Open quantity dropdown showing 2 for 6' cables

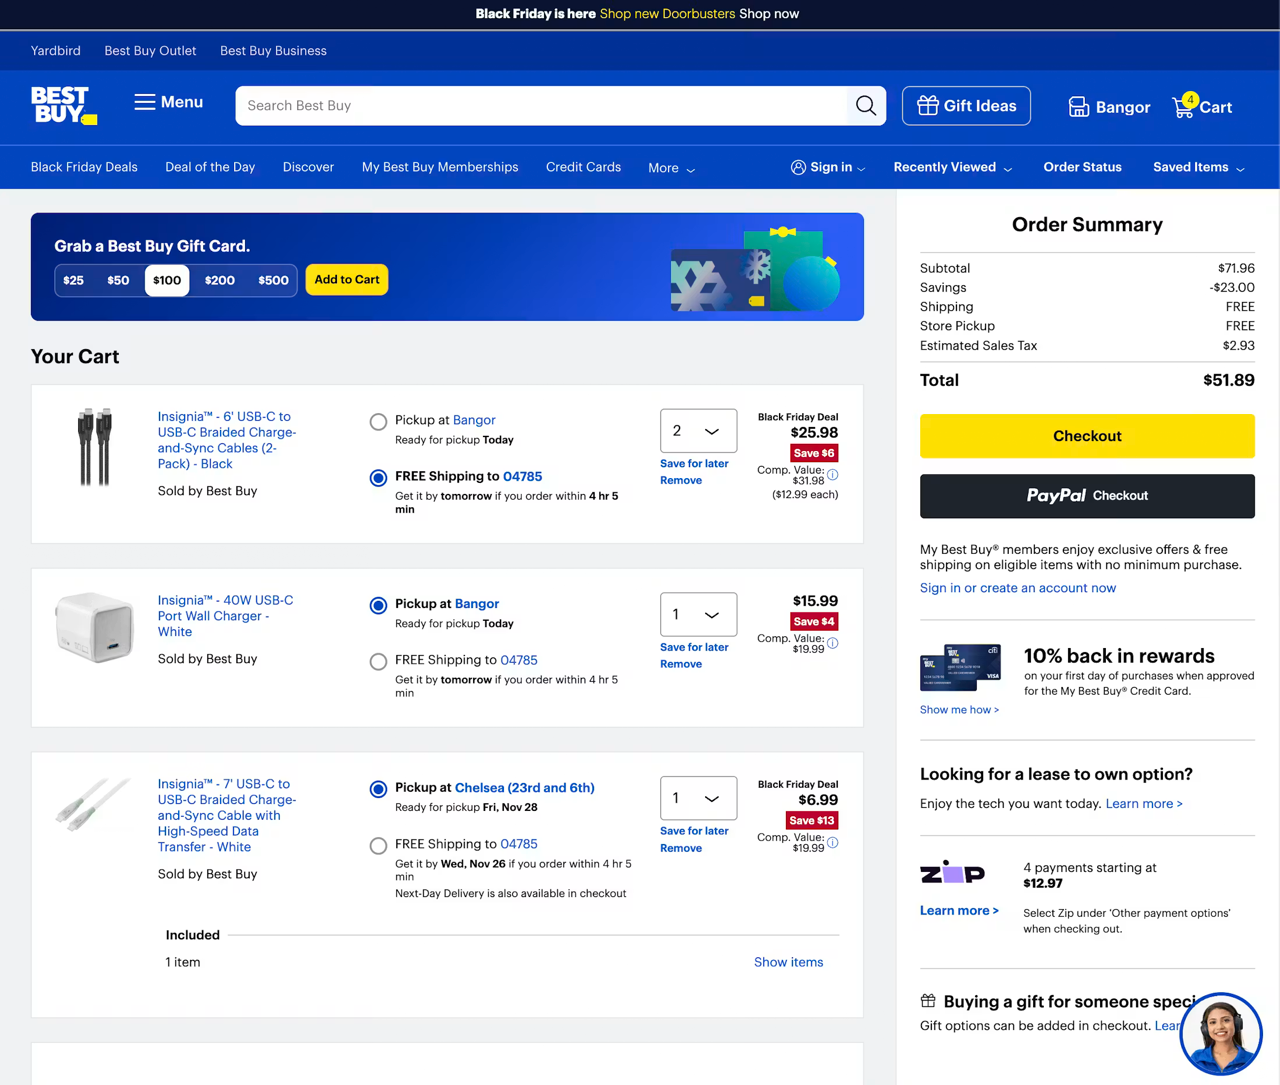tap(698, 431)
